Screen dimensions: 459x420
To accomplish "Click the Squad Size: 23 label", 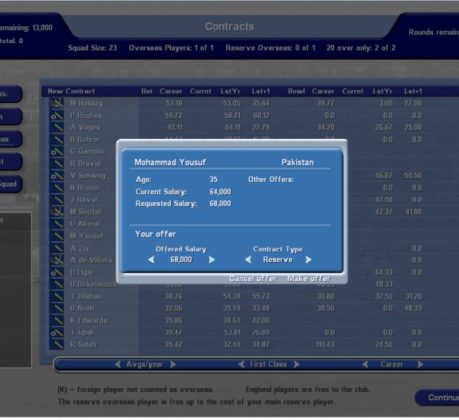I will tap(92, 48).
